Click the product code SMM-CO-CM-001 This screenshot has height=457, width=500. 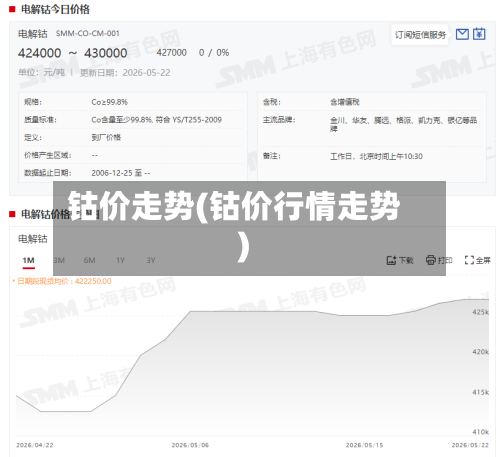[88, 34]
